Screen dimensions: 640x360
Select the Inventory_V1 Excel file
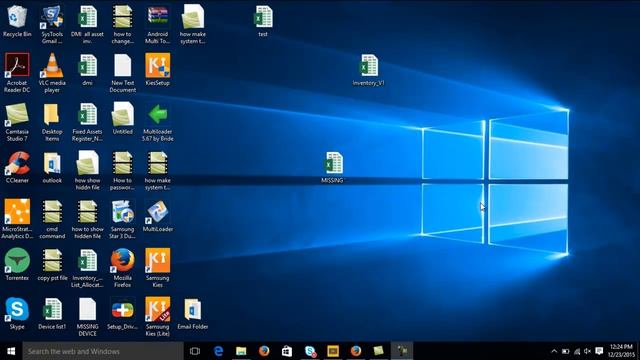coord(369,69)
